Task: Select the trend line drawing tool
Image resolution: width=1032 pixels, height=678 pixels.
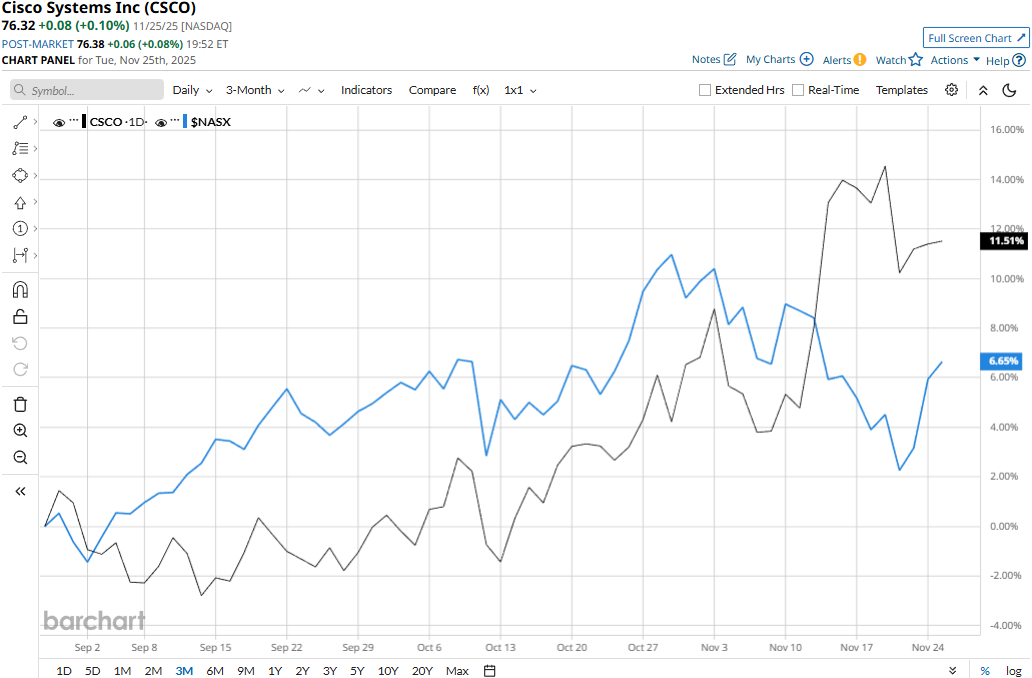Action: coord(20,122)
